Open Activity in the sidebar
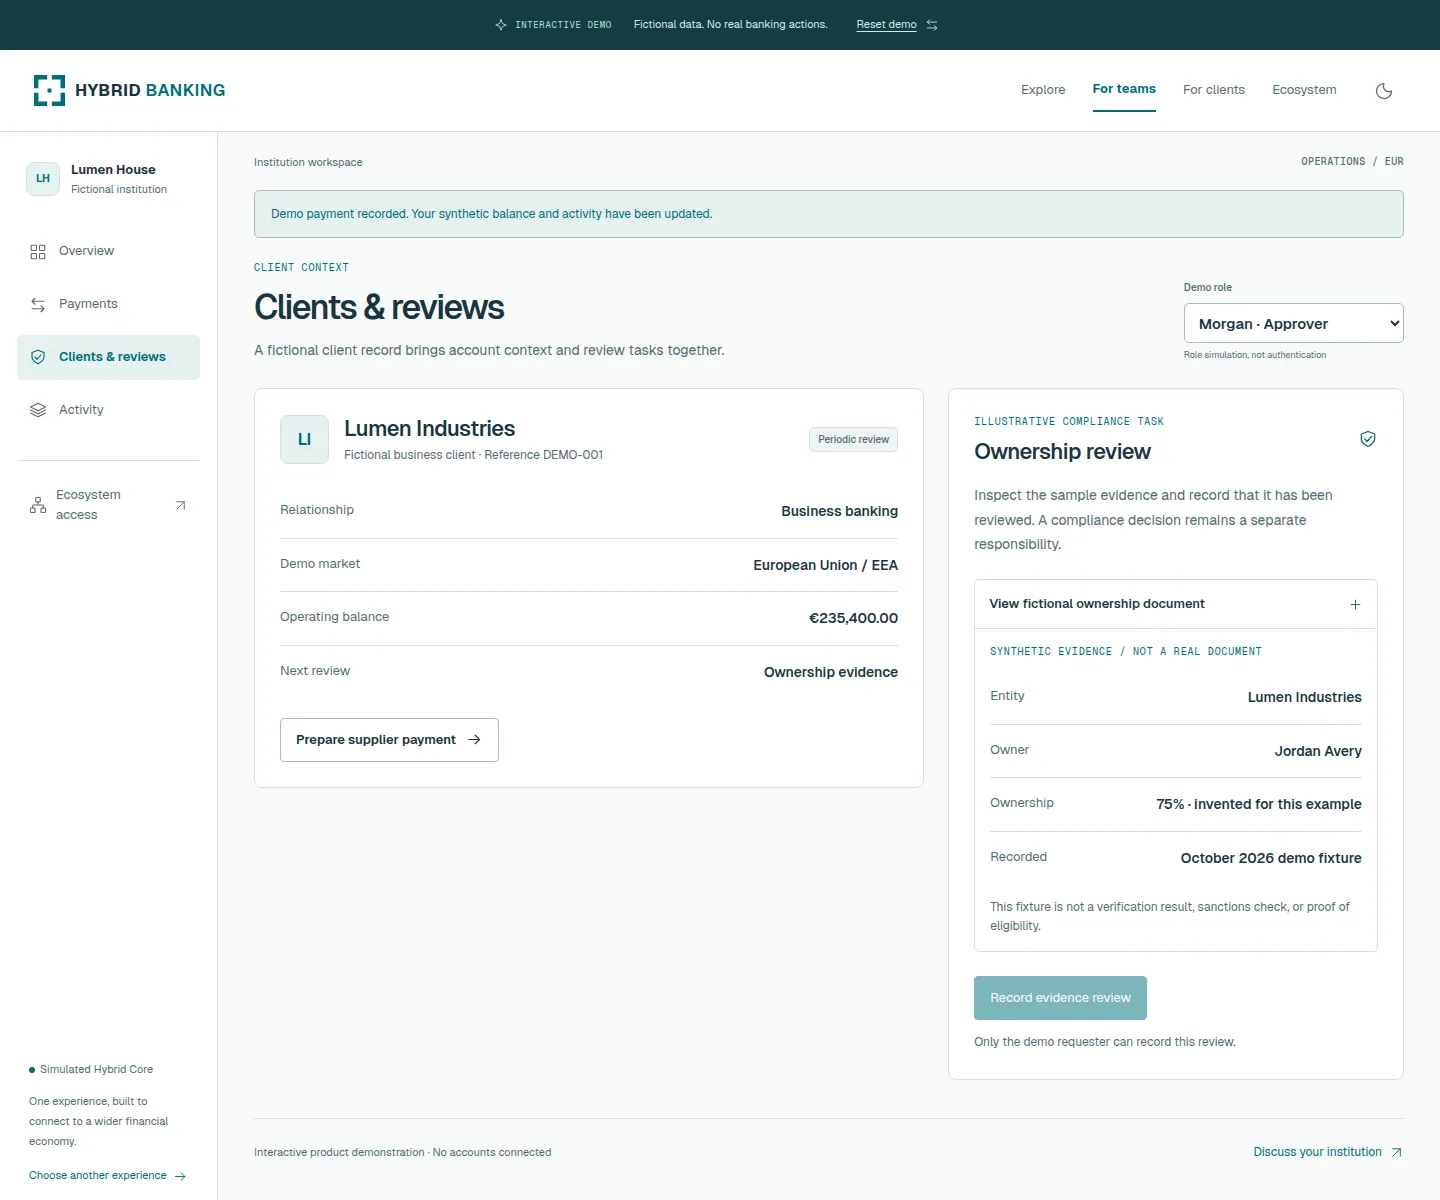Screen dimensions: 1440x1200 (x=108, y=410)
